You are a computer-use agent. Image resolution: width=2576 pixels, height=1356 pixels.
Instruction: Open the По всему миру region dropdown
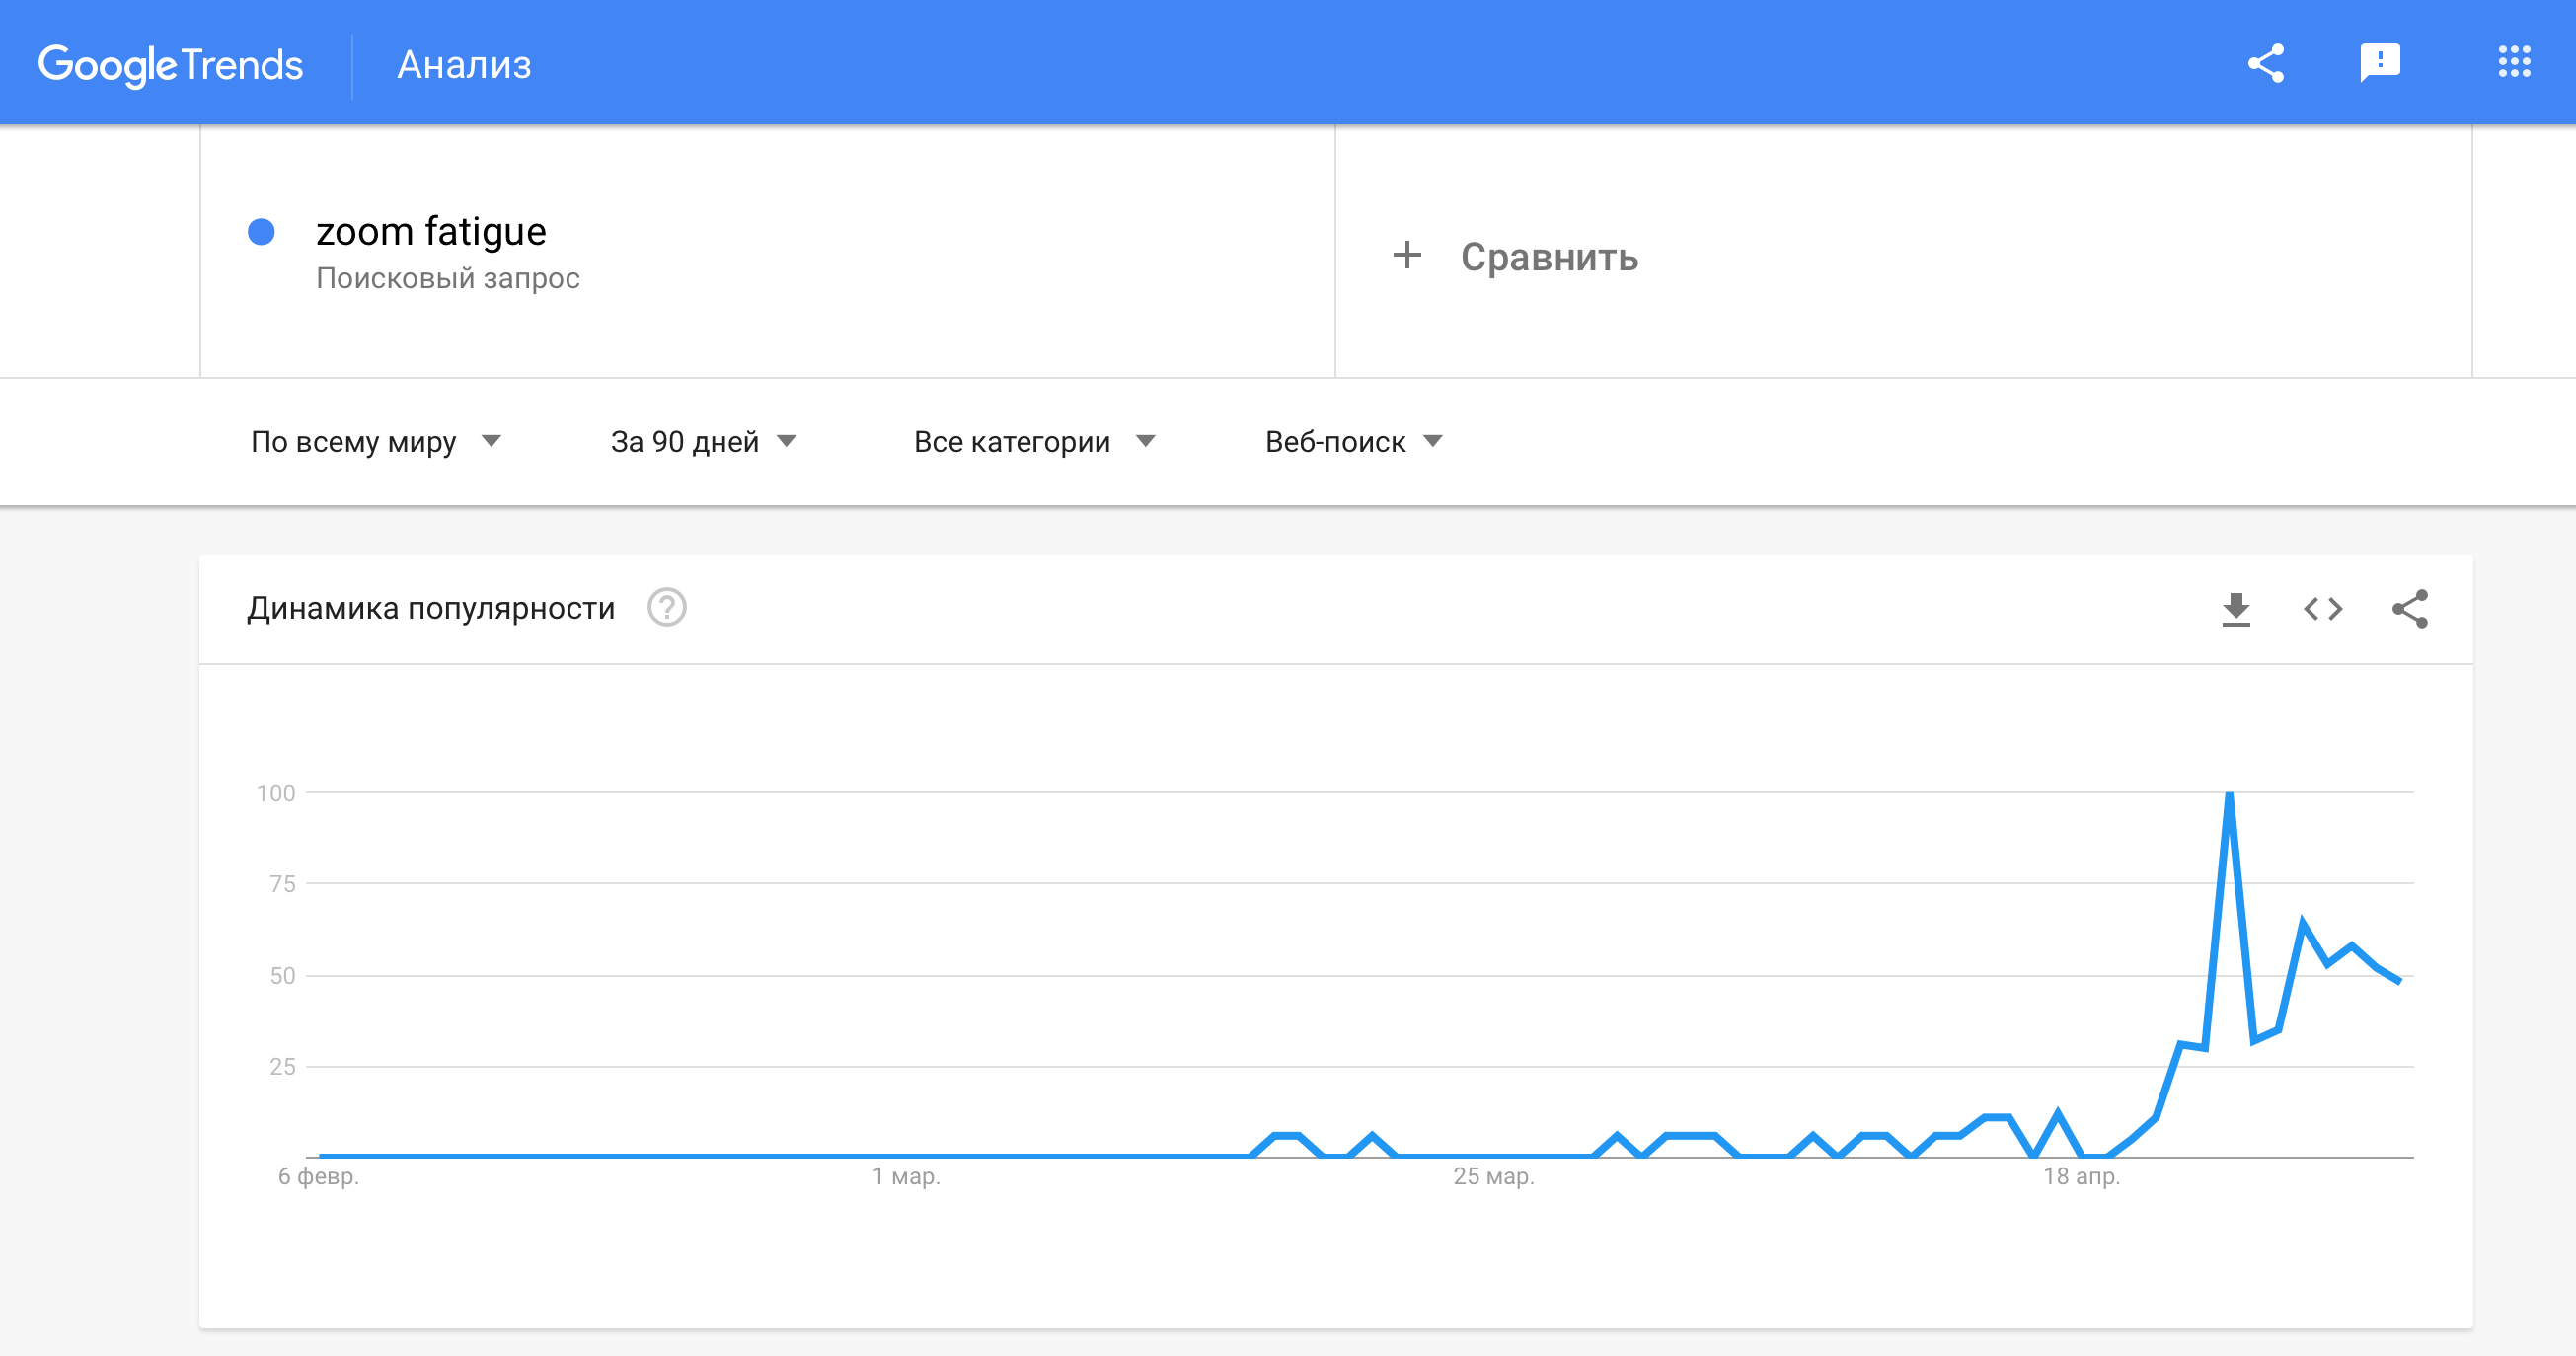pos(375,442)
